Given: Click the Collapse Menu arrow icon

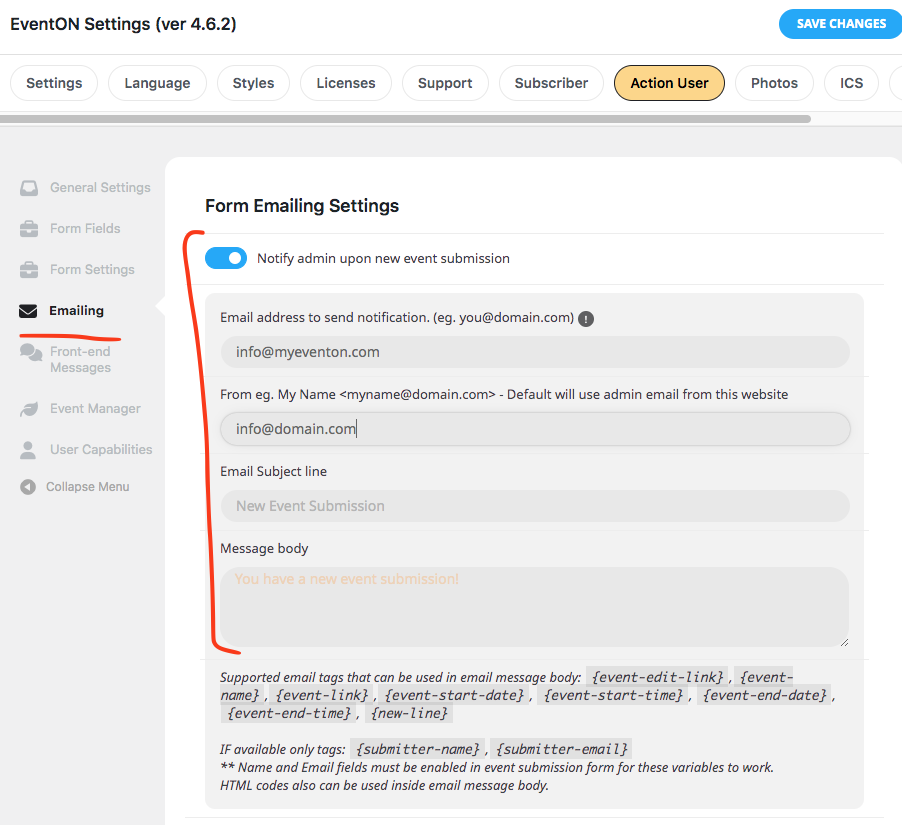Looking at the screenshot, I should (x=28, y=487).
